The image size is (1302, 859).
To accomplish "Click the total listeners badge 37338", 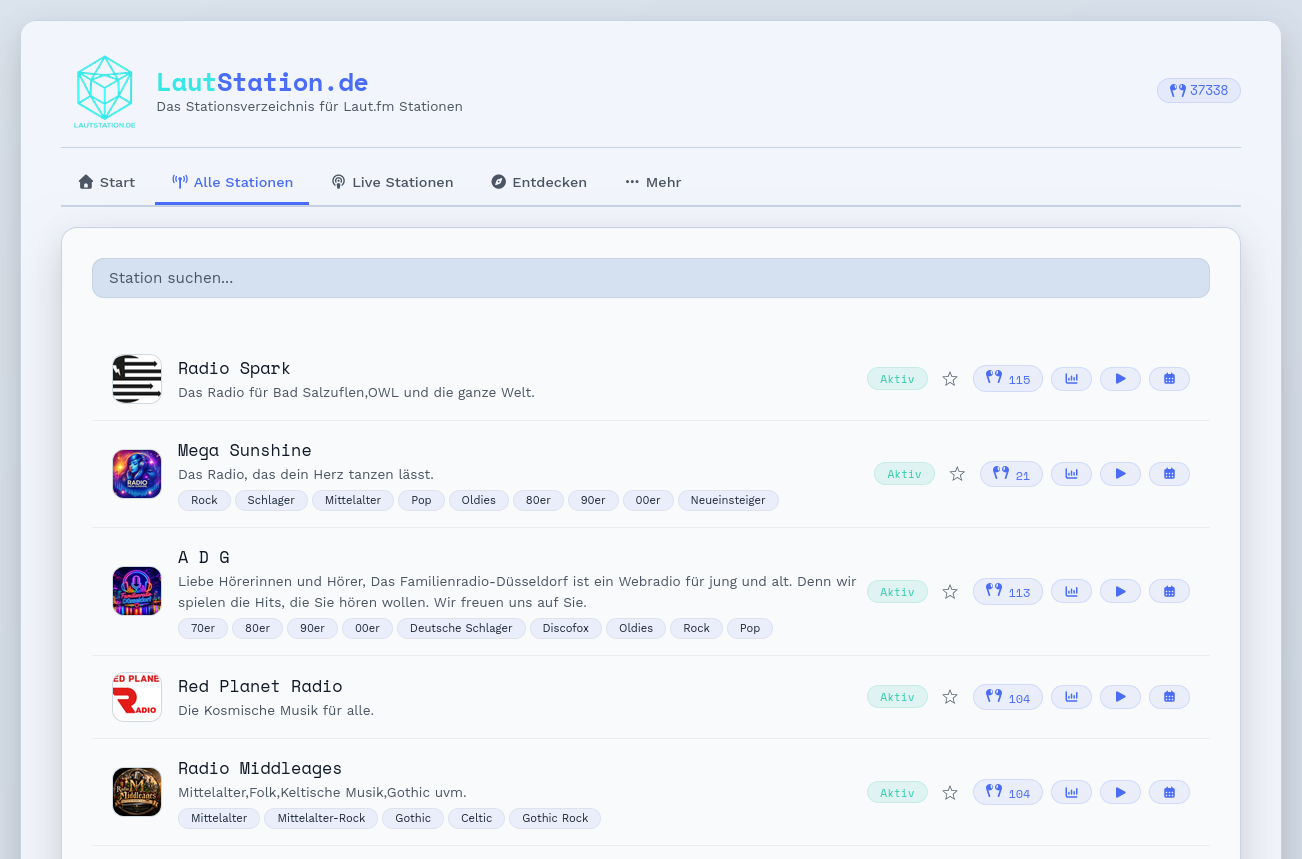I will click(x=1199, y=91).
